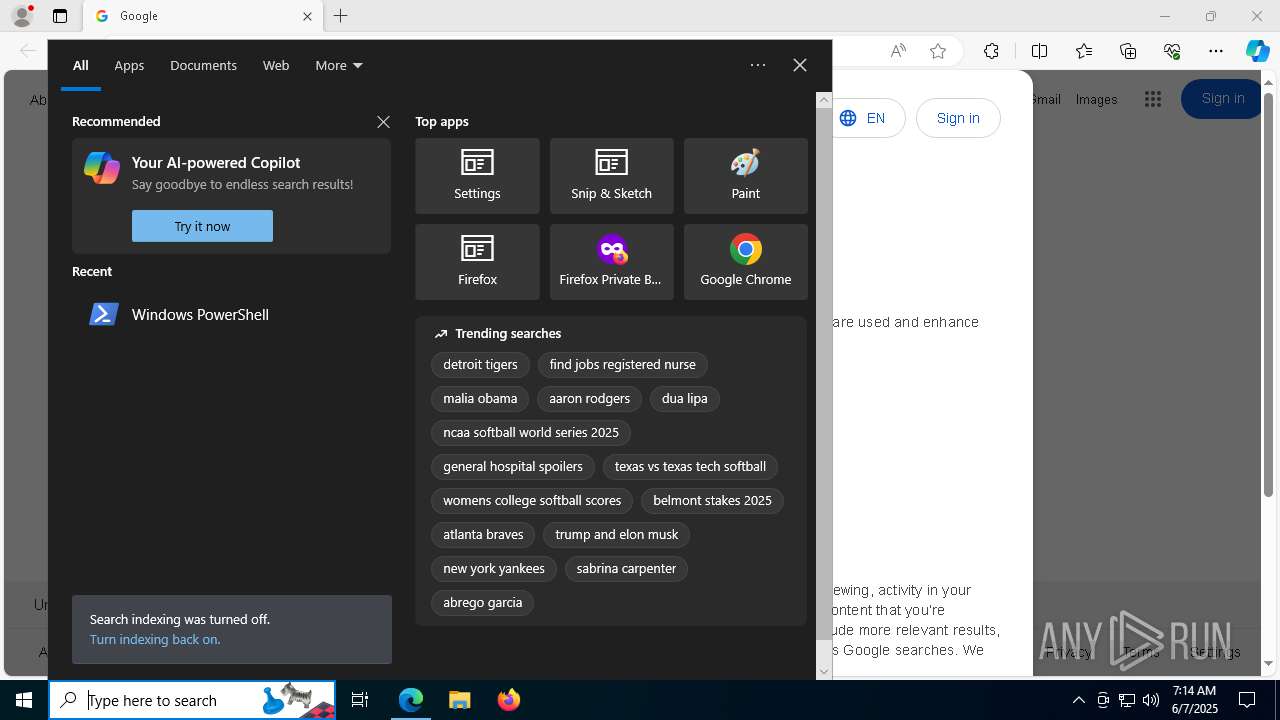Screen dimensions: 1280x720
Task: Select the Google browser tab
Action: pyautogui.click(x=203, y=16)
